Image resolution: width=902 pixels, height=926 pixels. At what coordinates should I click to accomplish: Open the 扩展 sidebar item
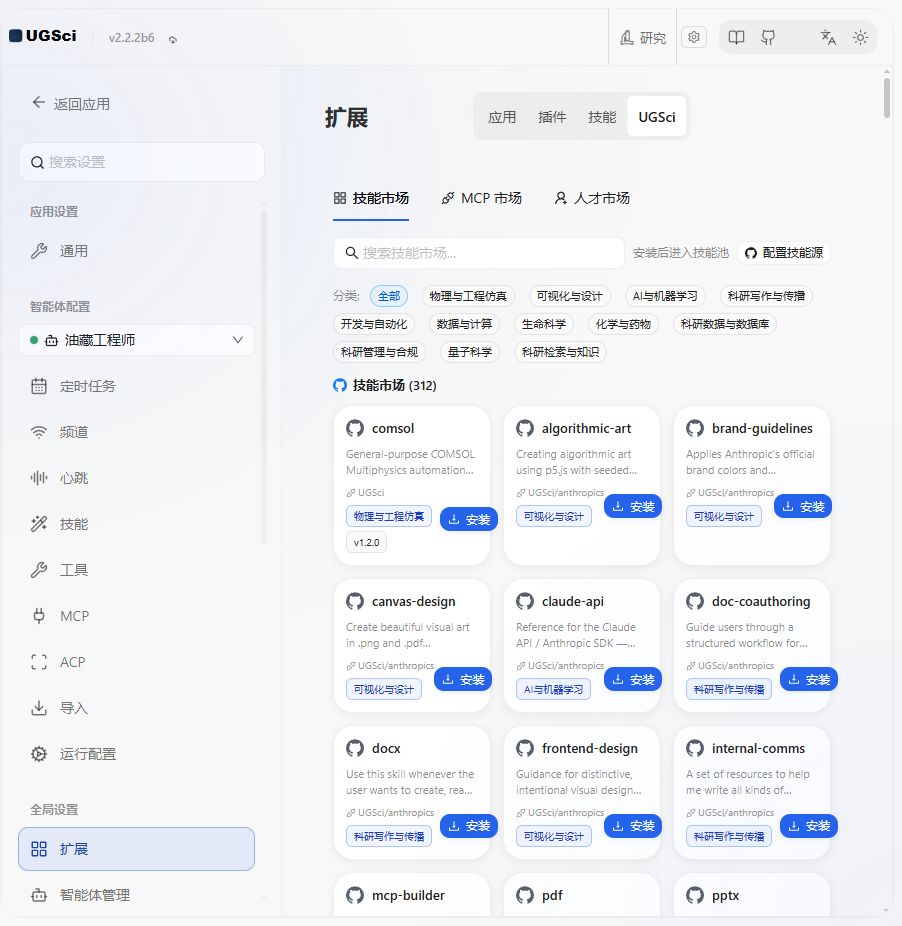pyautogui.click(x=136, y=849)
